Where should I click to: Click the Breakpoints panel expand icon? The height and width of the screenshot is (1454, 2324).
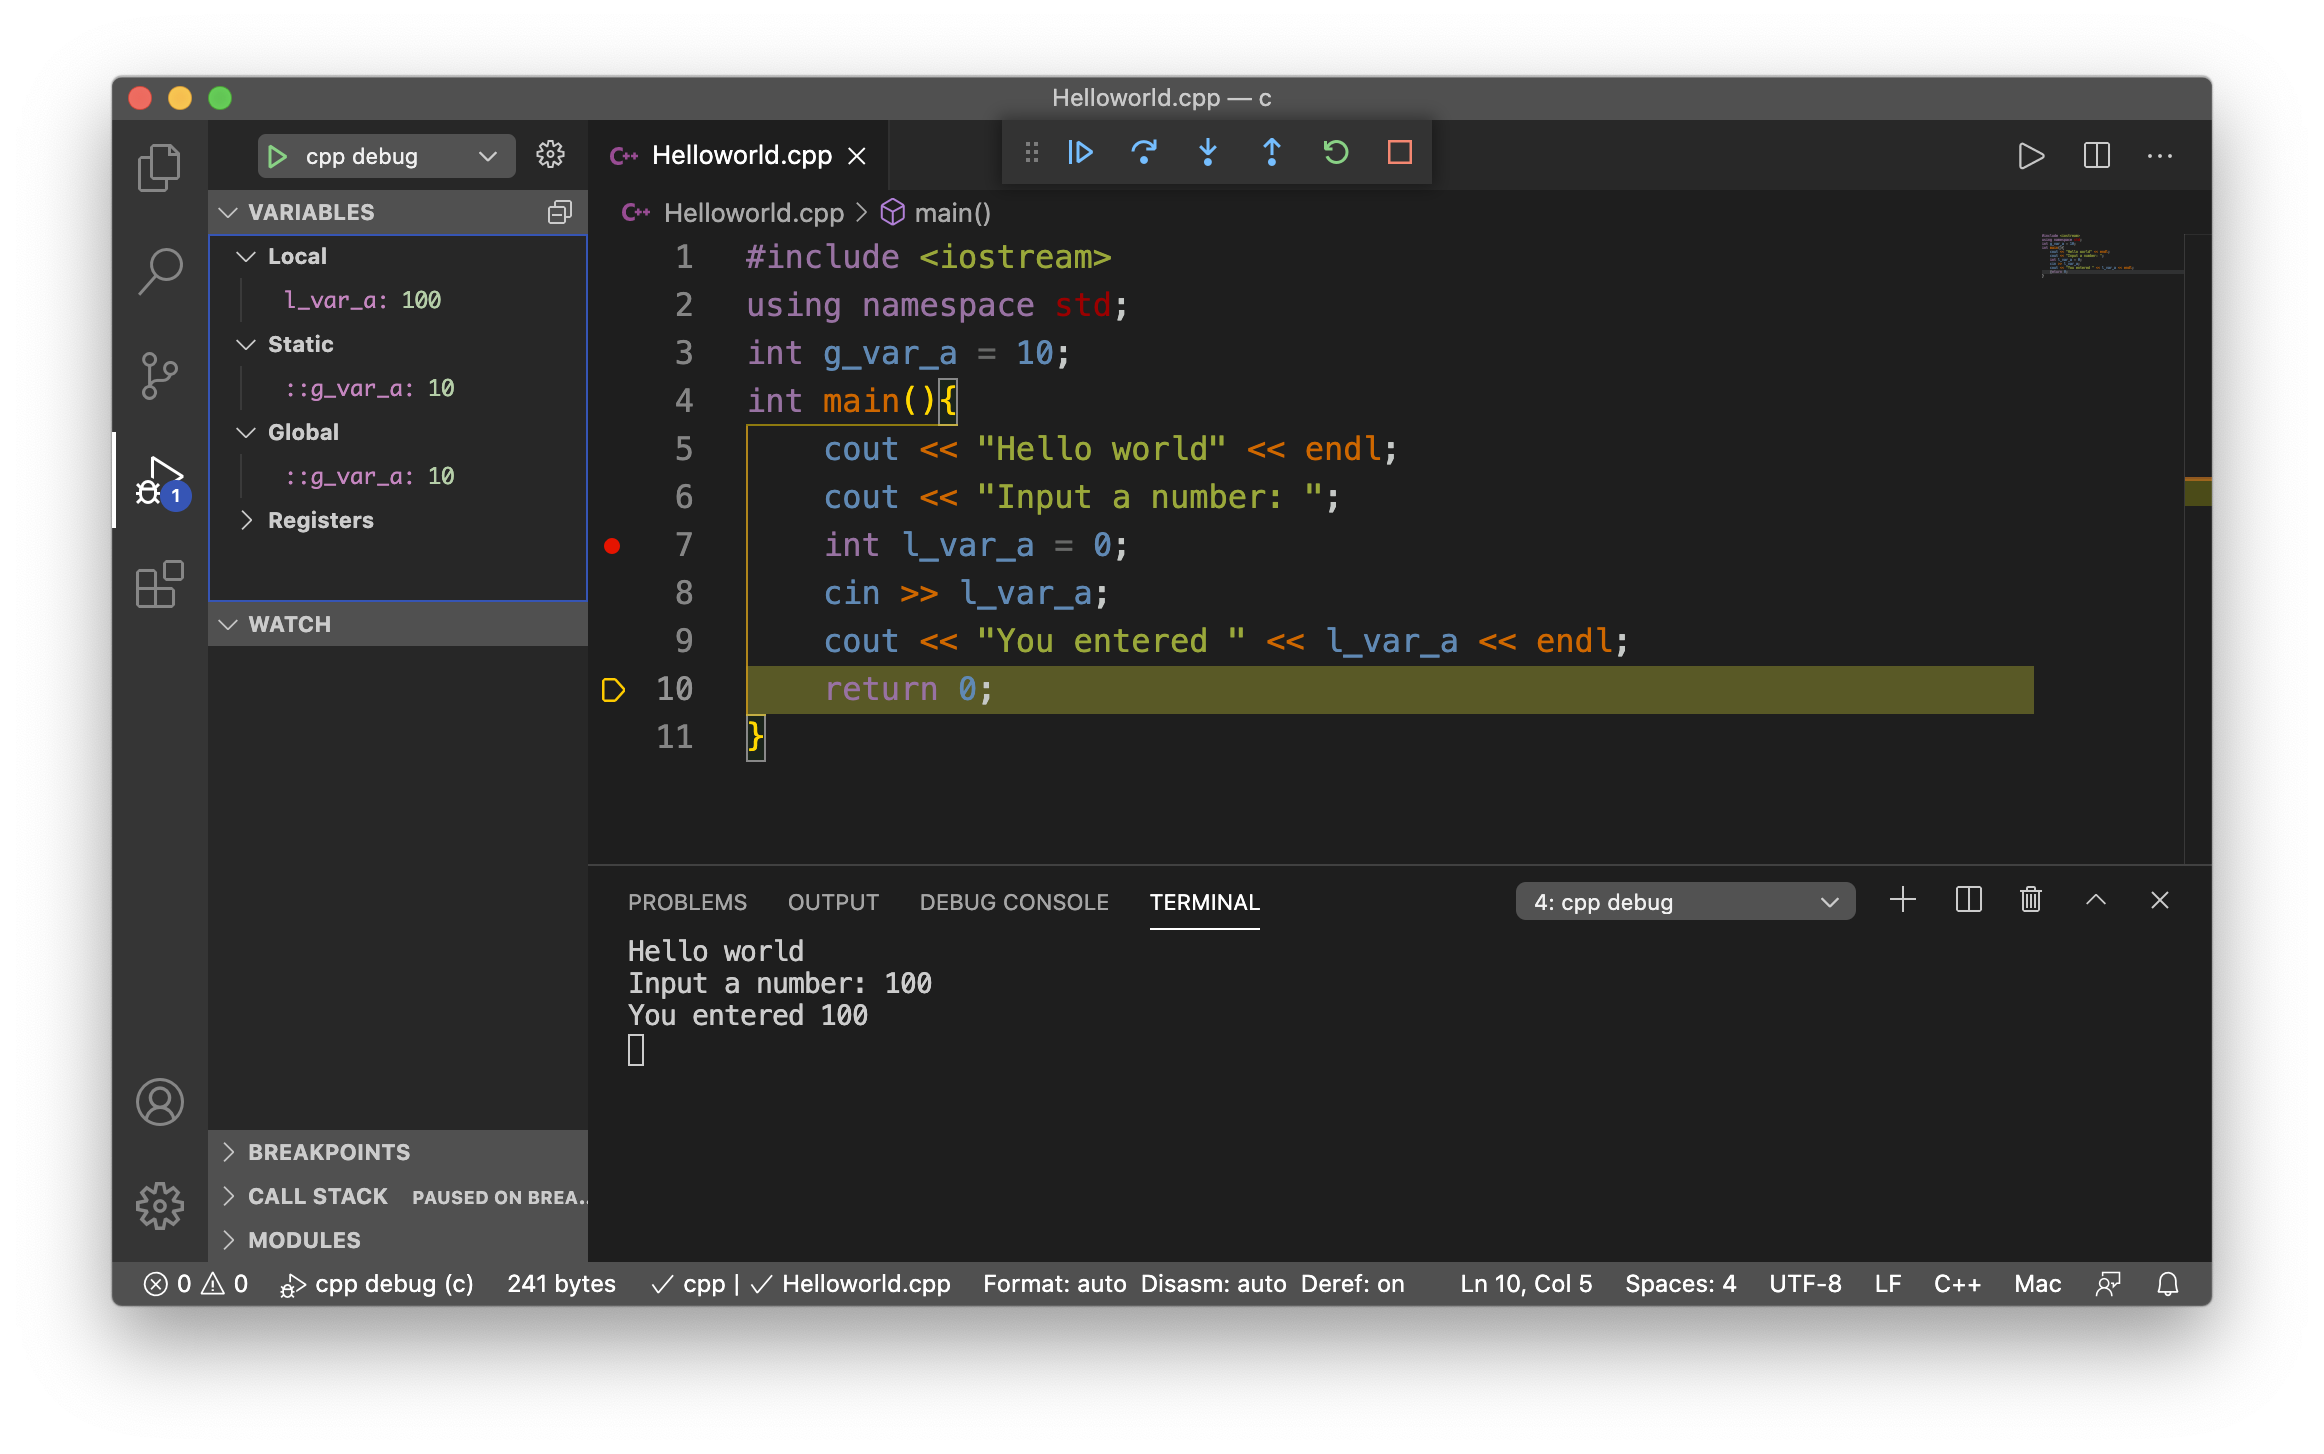click(x=228, y=1152)
